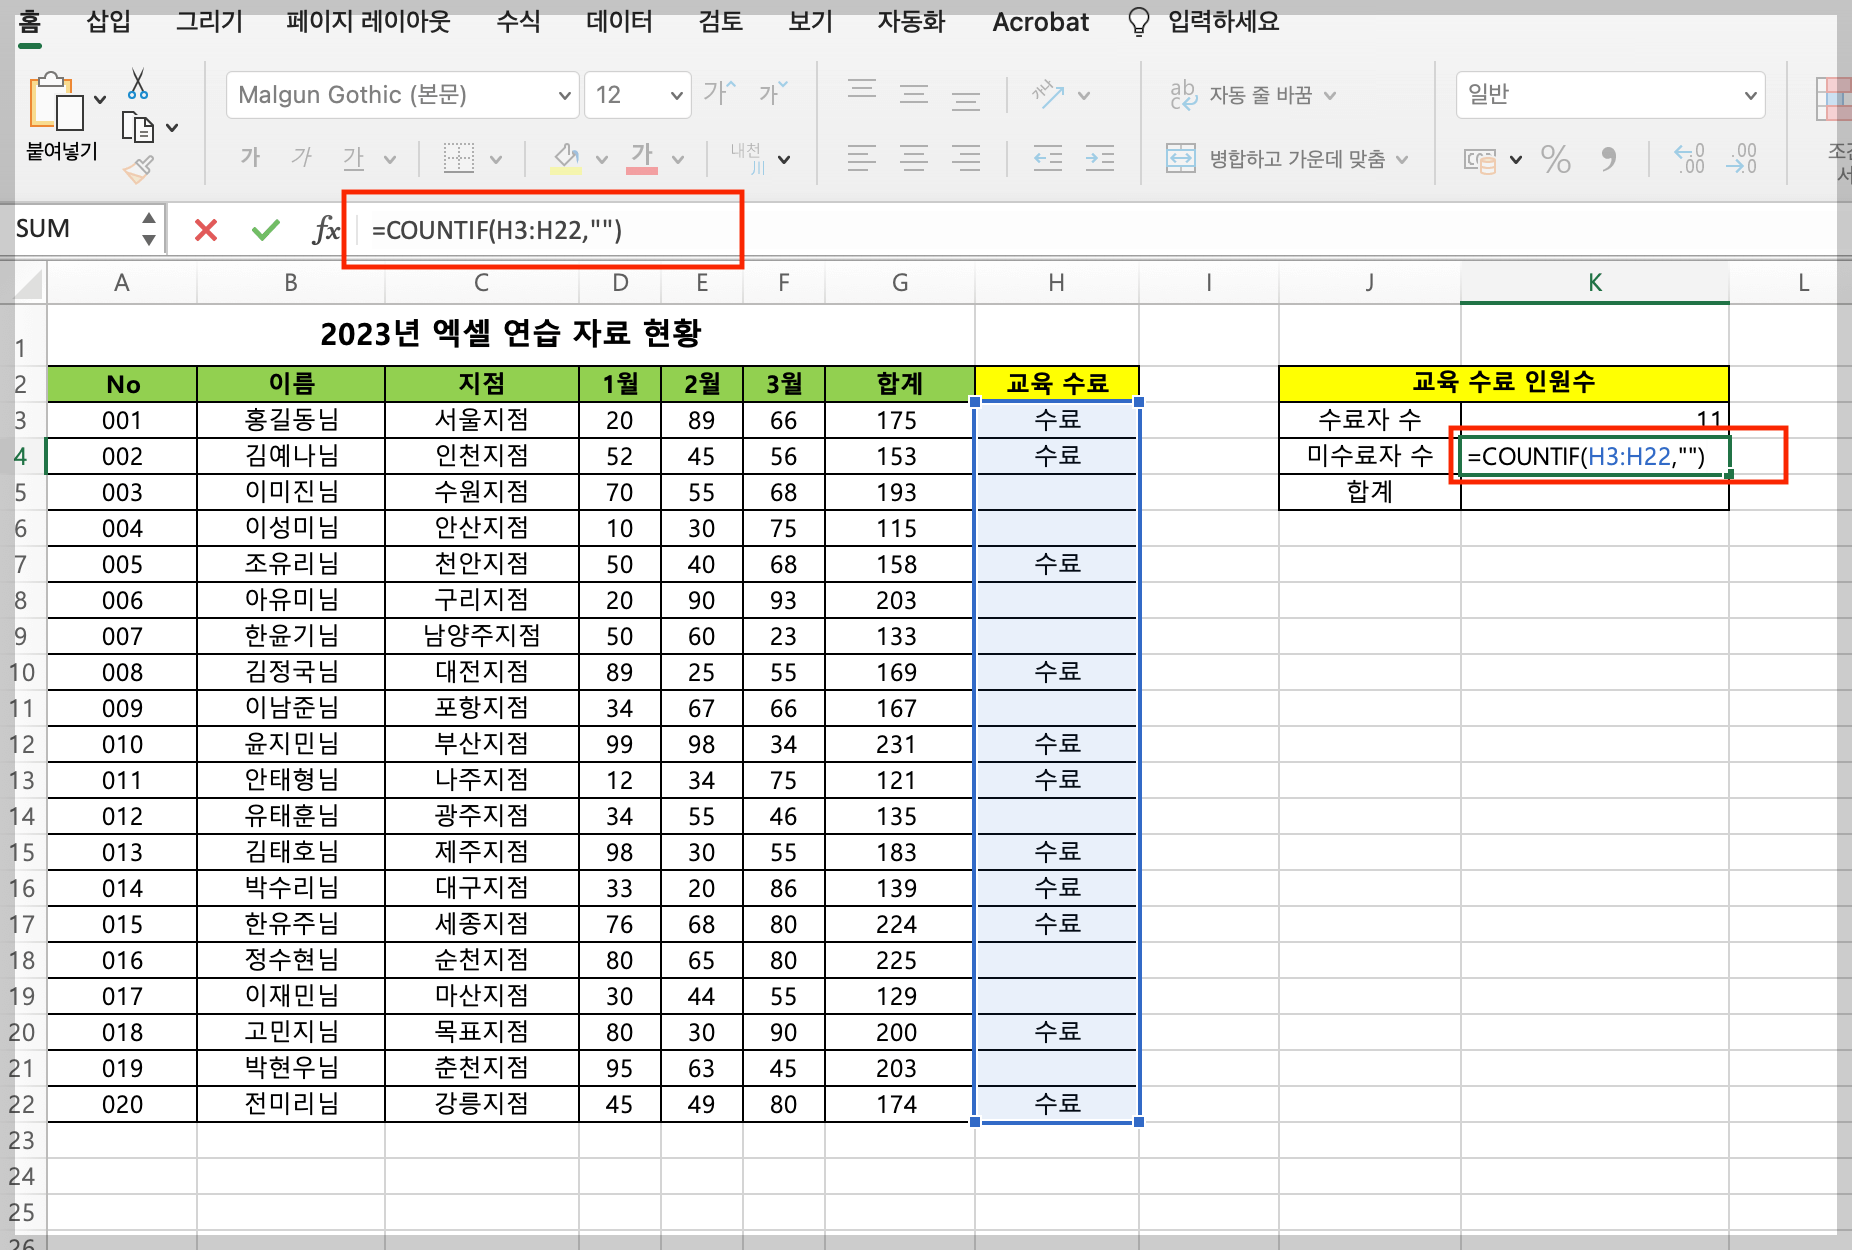This screenshot has height=1250, width=1852.
Task: Apply italic formatting icon
Action: 300,157
